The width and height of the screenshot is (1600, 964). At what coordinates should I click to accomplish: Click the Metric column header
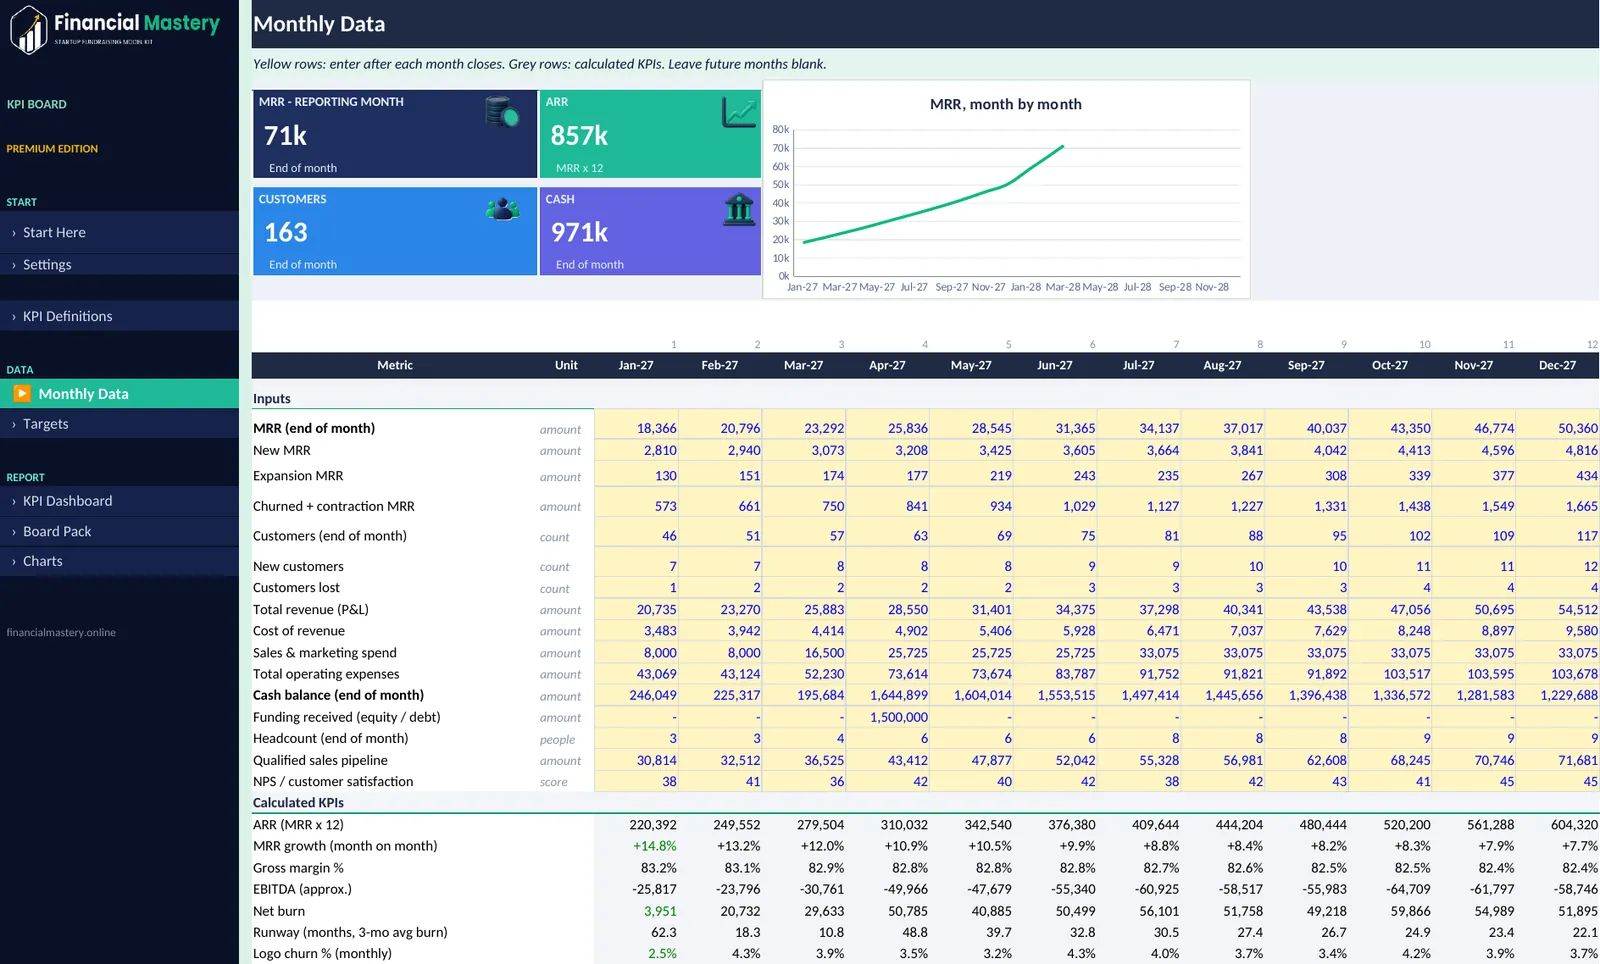tap(395, 365)
